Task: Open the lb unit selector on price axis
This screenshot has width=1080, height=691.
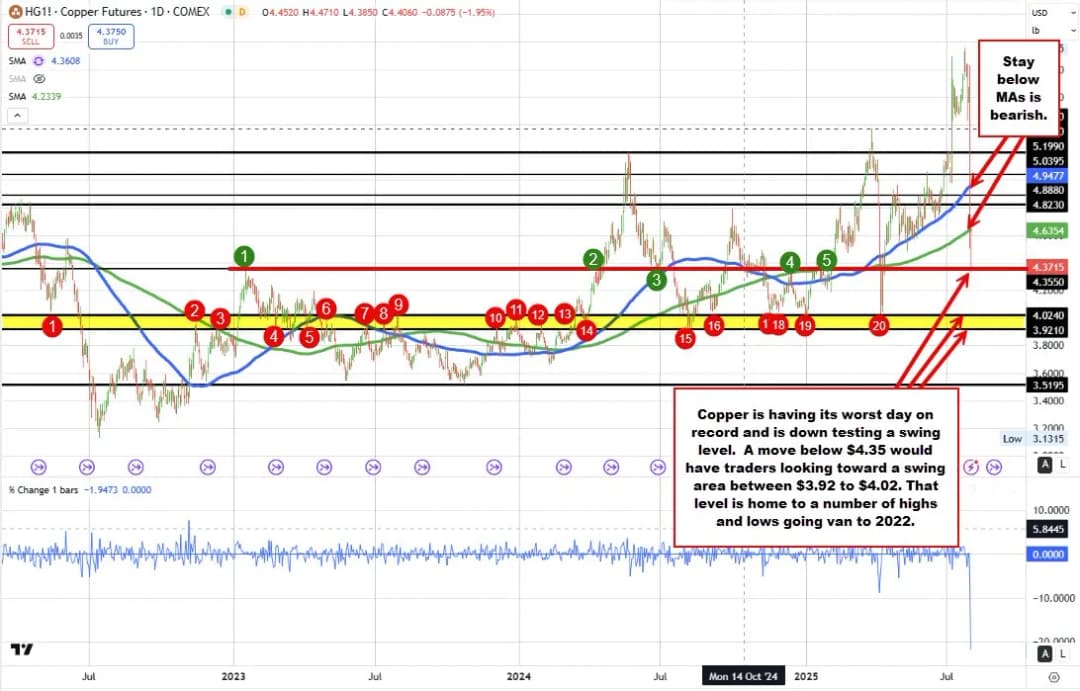Action: pos(1039,29)
